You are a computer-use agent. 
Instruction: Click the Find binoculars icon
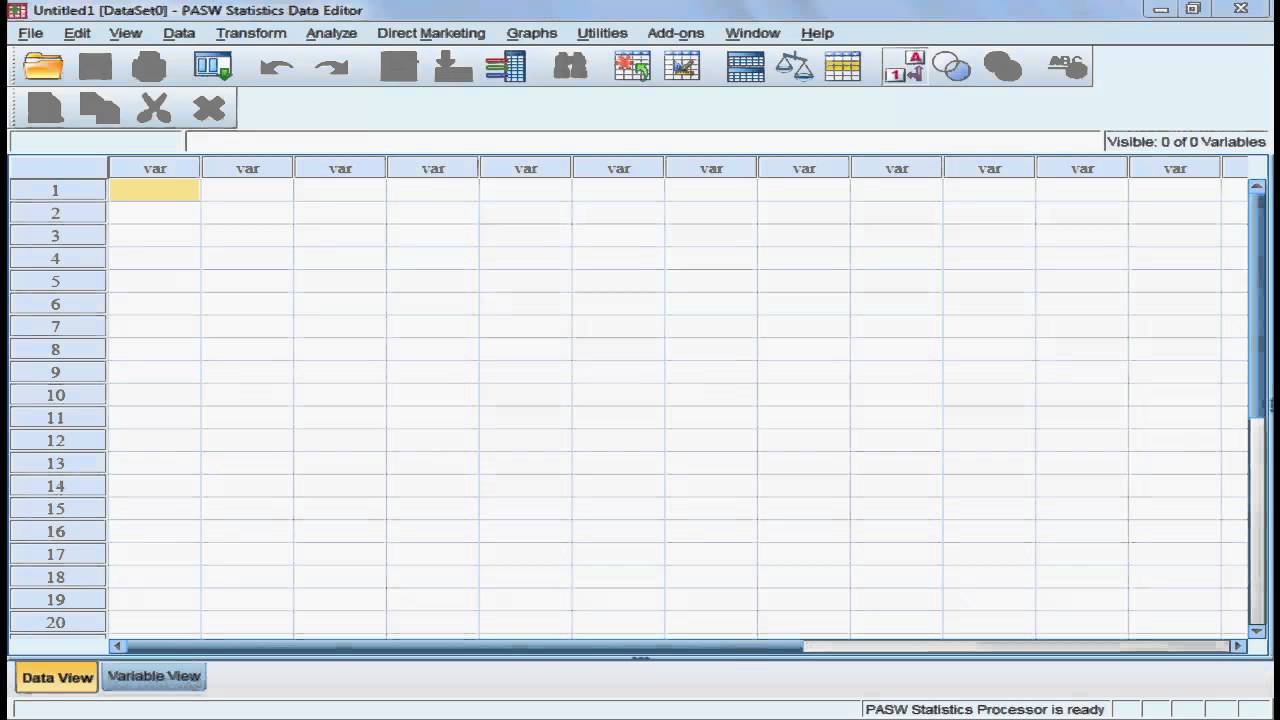point(570,67)
